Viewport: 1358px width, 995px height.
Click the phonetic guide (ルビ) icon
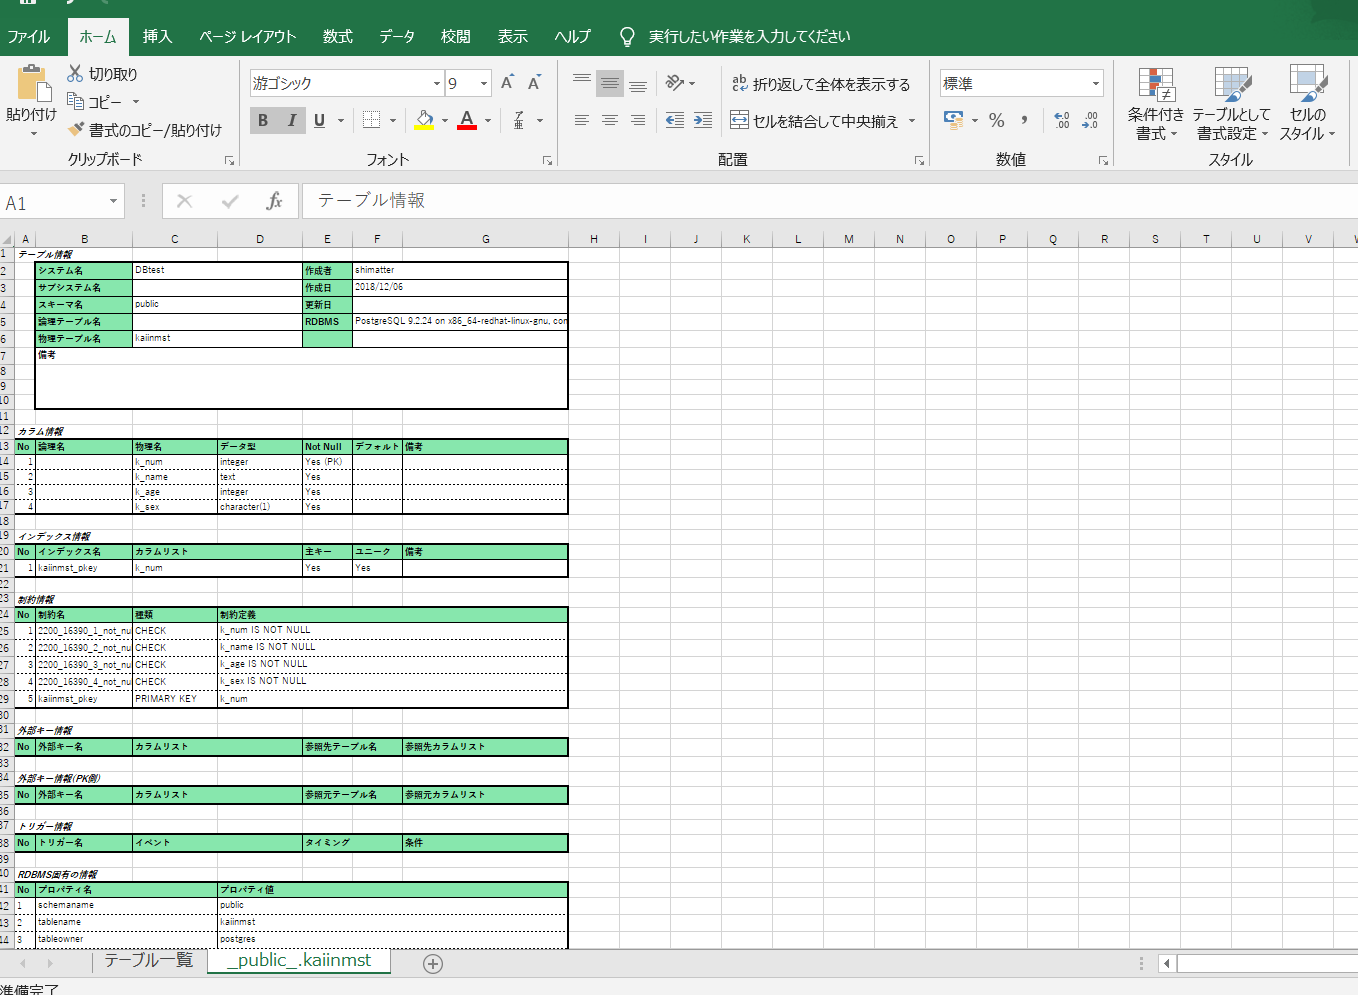519,120
